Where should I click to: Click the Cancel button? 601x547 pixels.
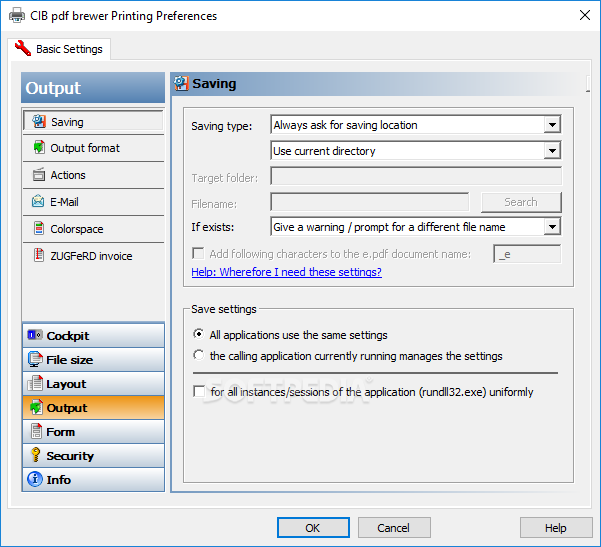click(393, 528)
